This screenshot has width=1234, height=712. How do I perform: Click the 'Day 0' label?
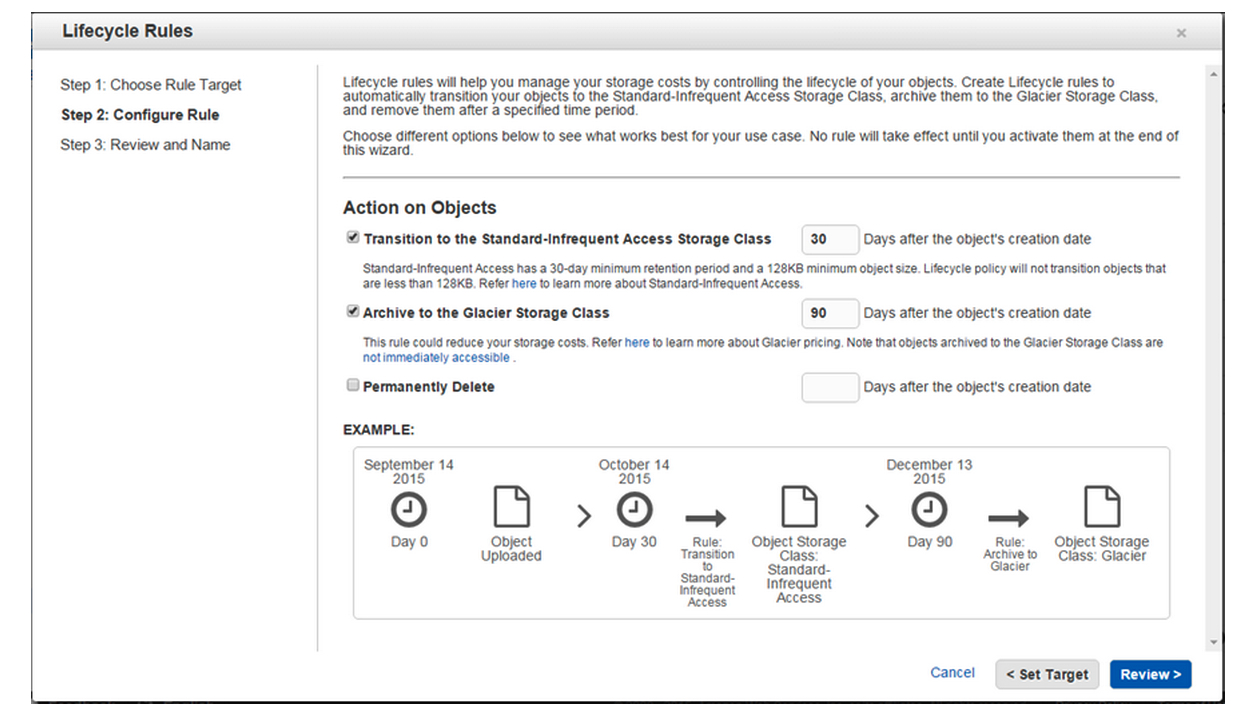click(x=408, y=542)
